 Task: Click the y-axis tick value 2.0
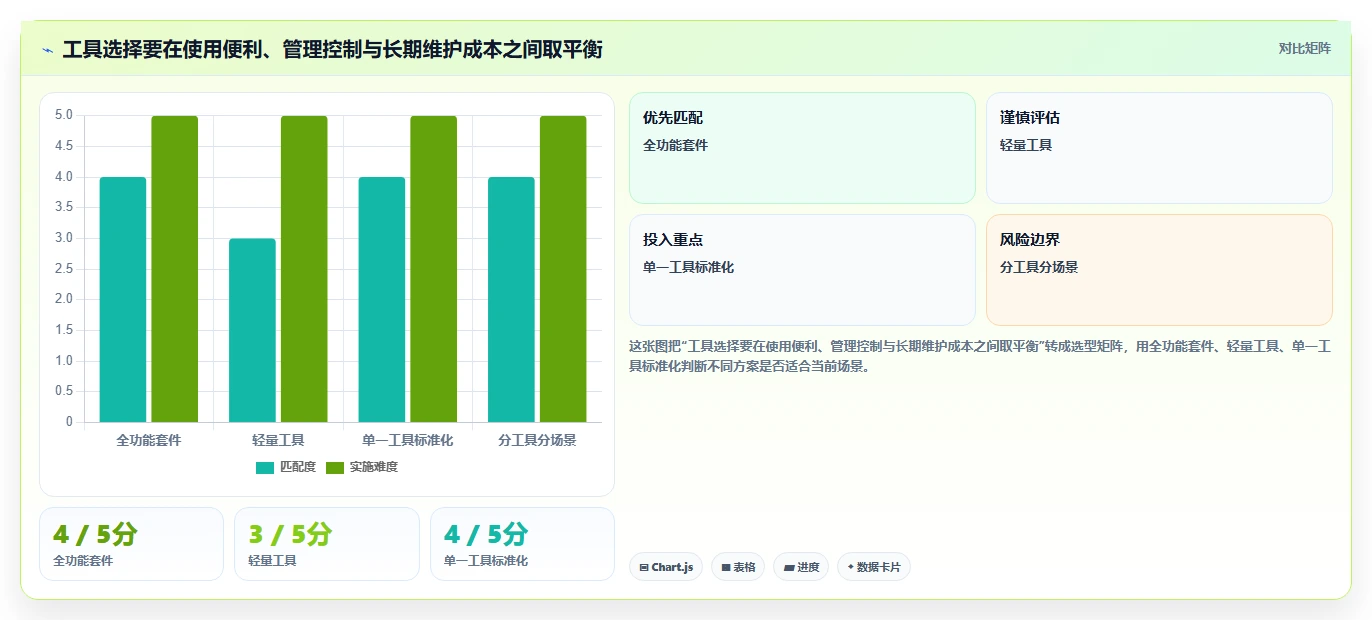pyautogui.click(x=64, y=299)
